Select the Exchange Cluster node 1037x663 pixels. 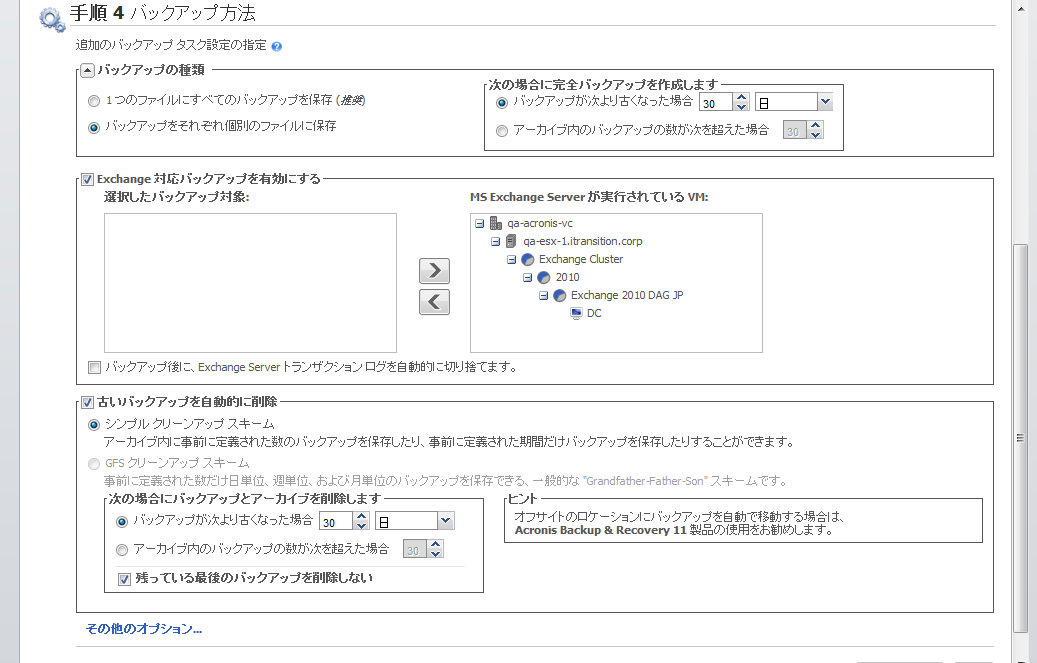point(580,259)
